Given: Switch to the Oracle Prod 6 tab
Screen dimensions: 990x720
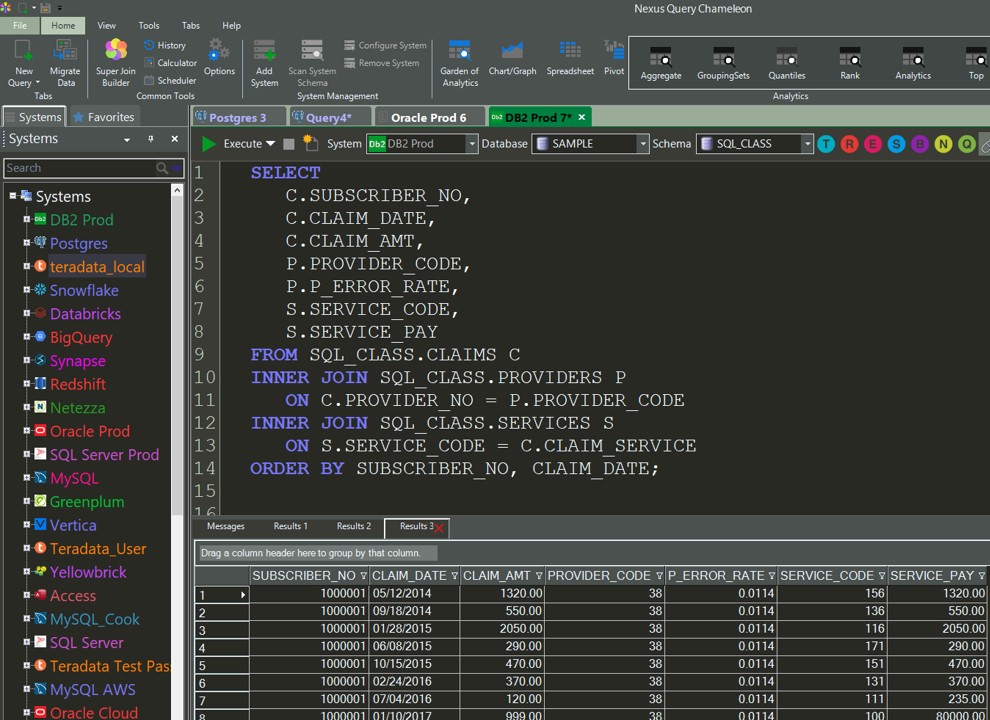Looking at the screenshot, I should coord(428,117).
